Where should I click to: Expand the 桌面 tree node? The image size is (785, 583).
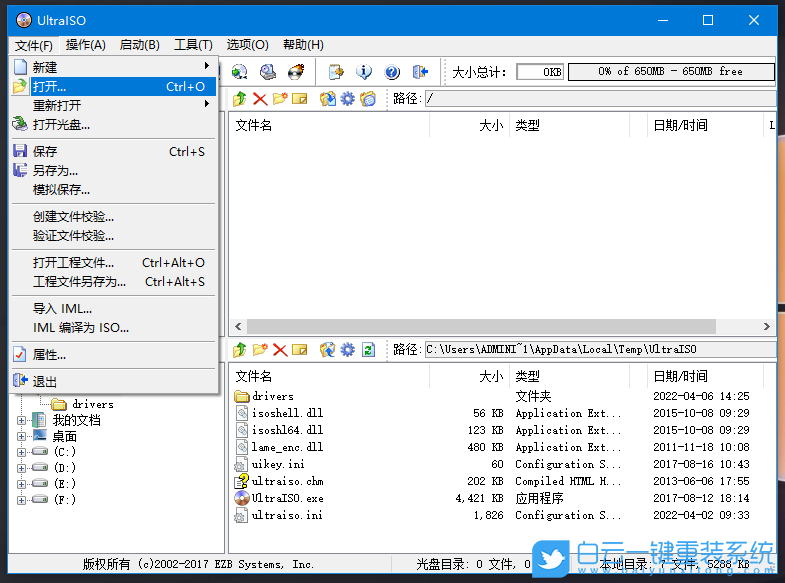pos(22,436)
